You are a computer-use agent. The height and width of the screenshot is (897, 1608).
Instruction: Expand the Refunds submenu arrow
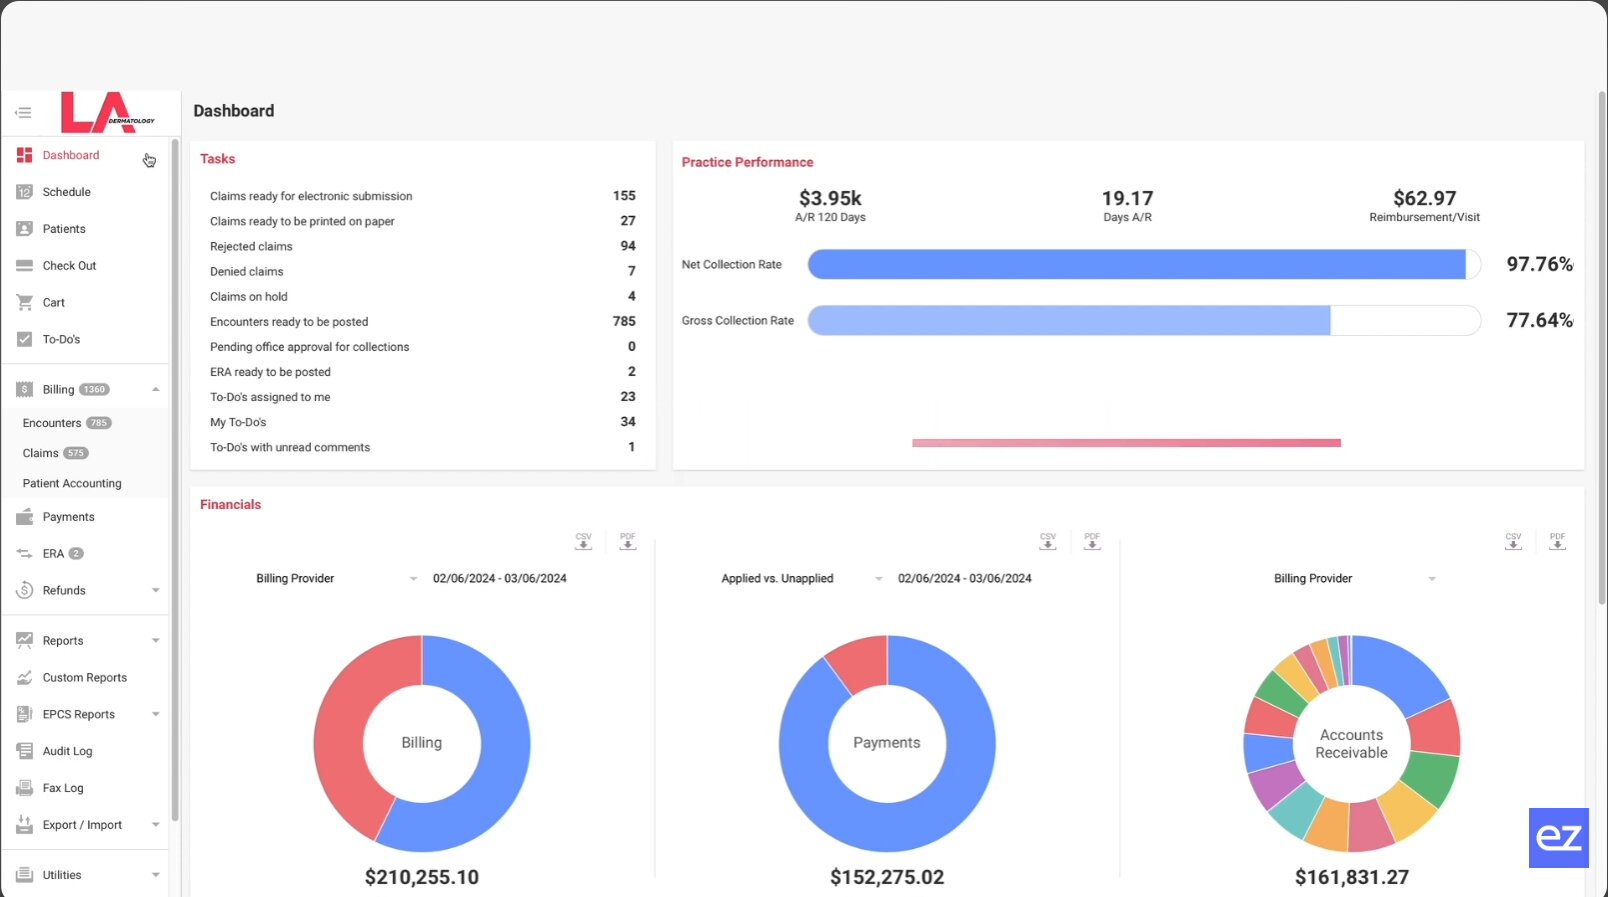click(155, 591)
